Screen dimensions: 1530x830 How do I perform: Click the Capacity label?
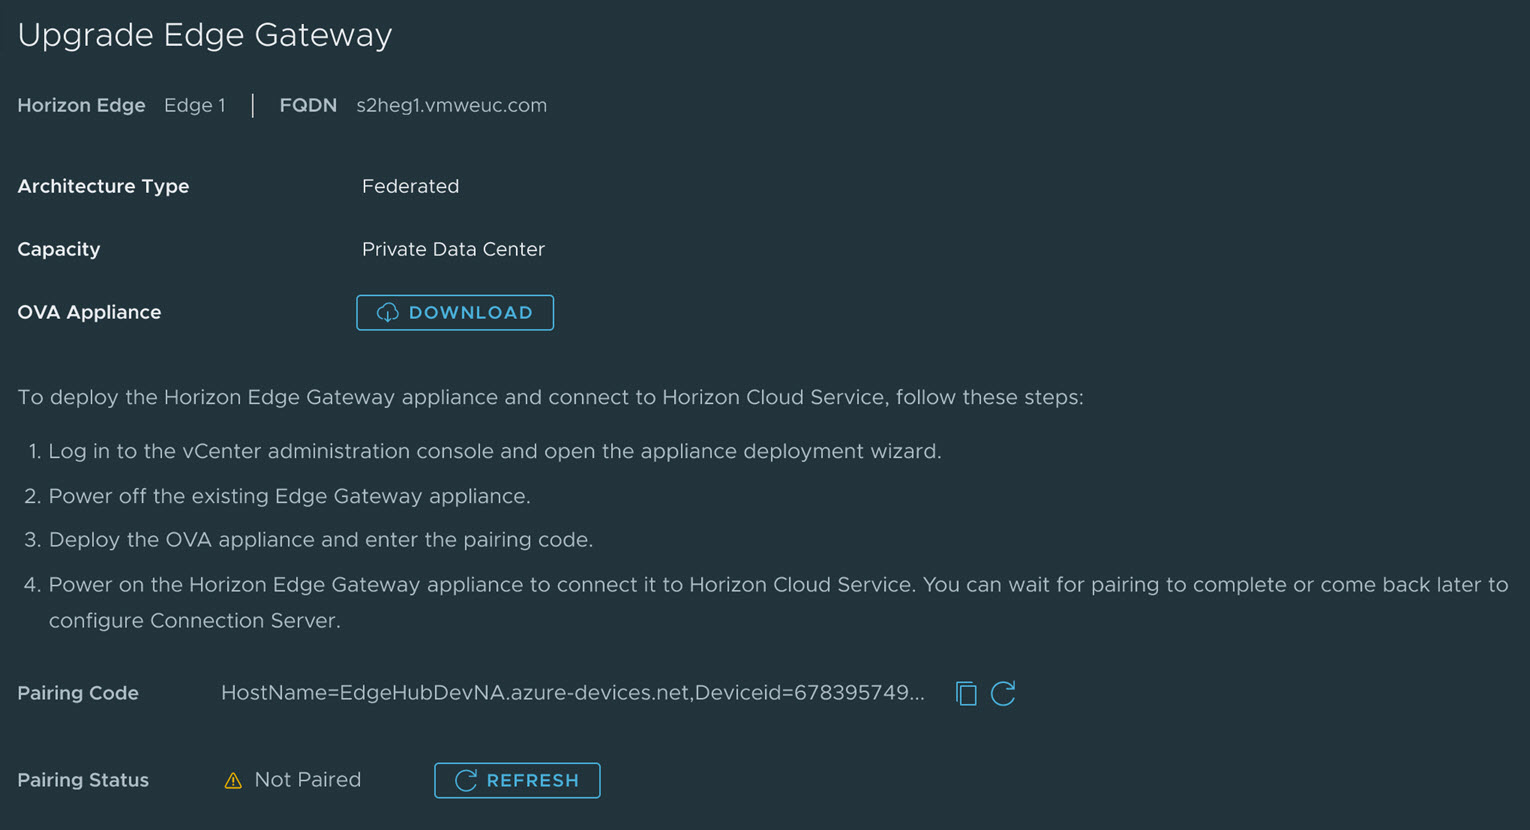[x=59, y=249]
